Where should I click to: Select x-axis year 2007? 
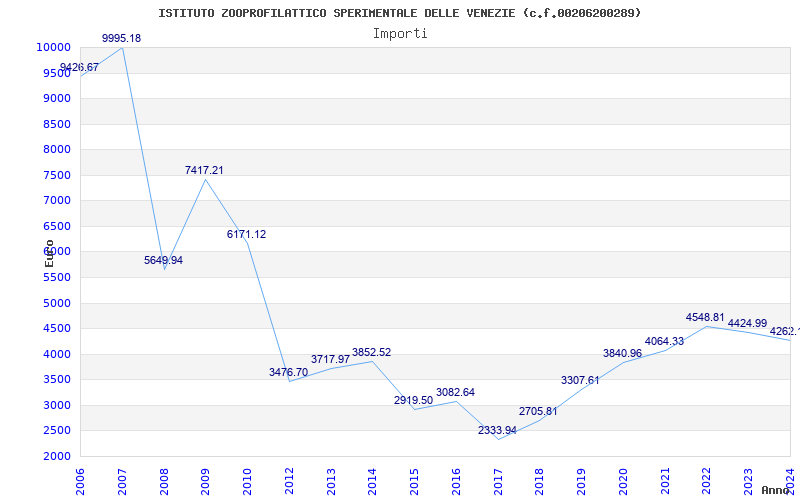coord(122,482)
